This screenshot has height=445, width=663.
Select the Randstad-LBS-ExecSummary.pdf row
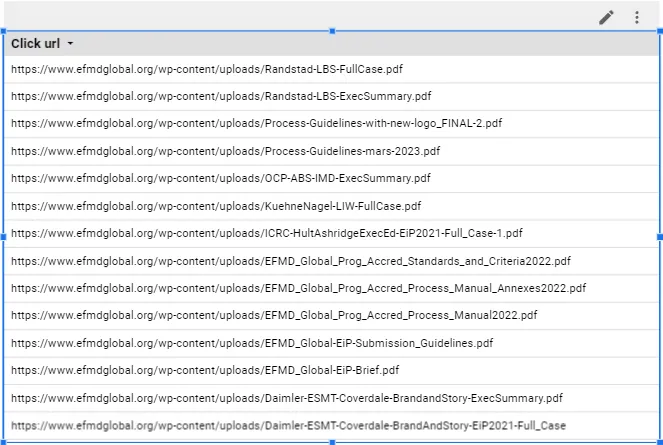point(332,96)
